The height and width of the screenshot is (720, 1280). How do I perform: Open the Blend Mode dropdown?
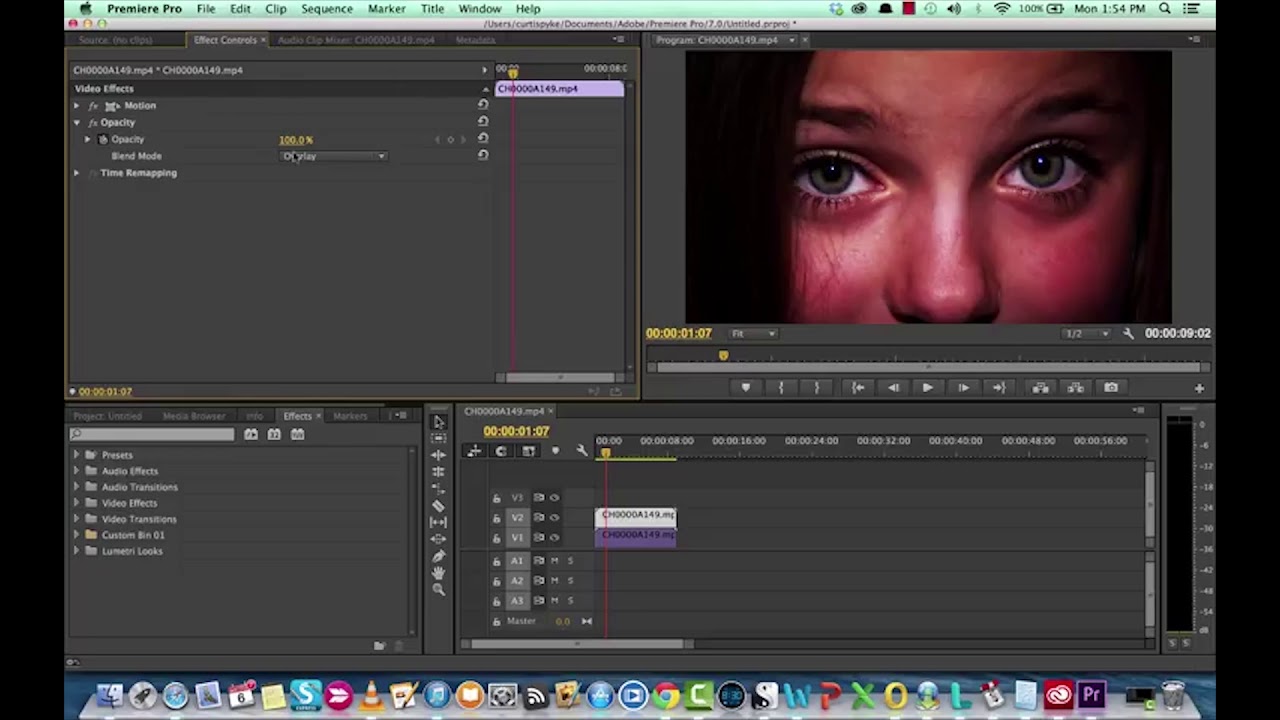[334, 156]
